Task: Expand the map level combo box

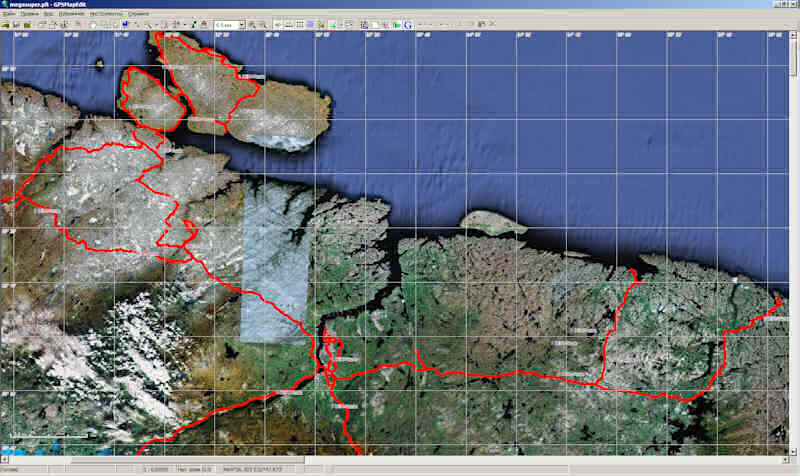Action: pyautogui.click(x=241, y=24)
